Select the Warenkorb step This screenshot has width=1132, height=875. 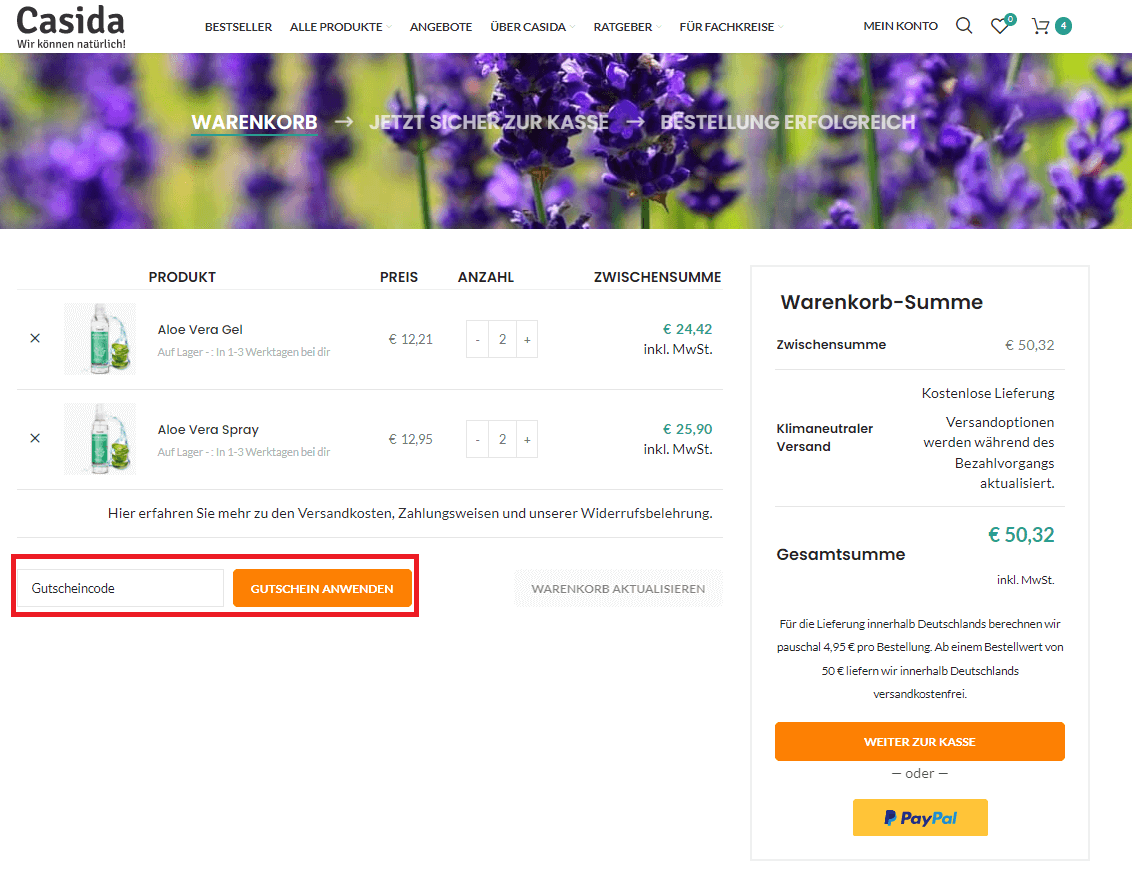(x=254, y=122)
